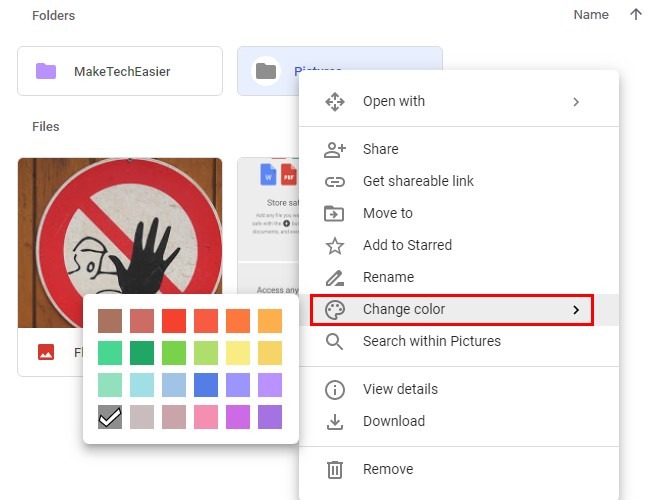653x500 pixels.
Task: Select the checked gray color swatch
Action: 110,417
